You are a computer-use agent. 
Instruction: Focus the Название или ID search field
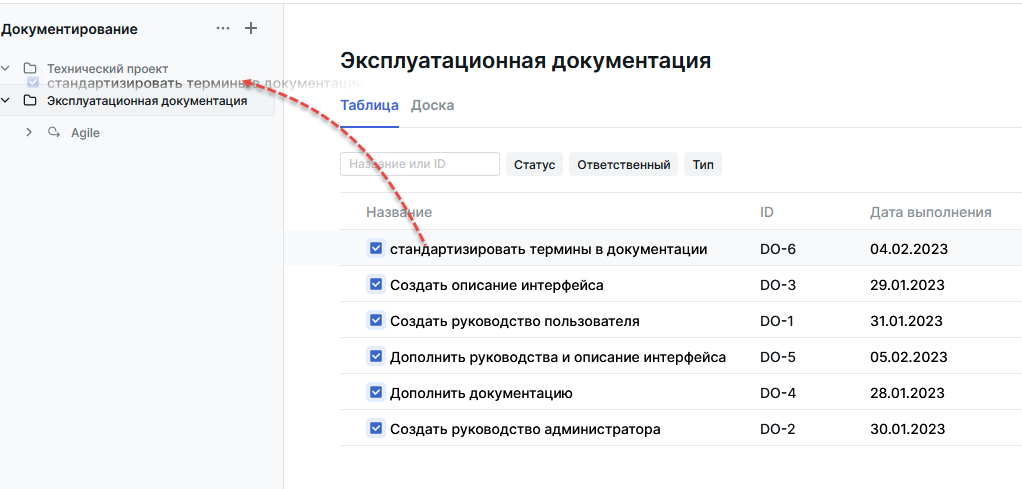coord(419,164)
